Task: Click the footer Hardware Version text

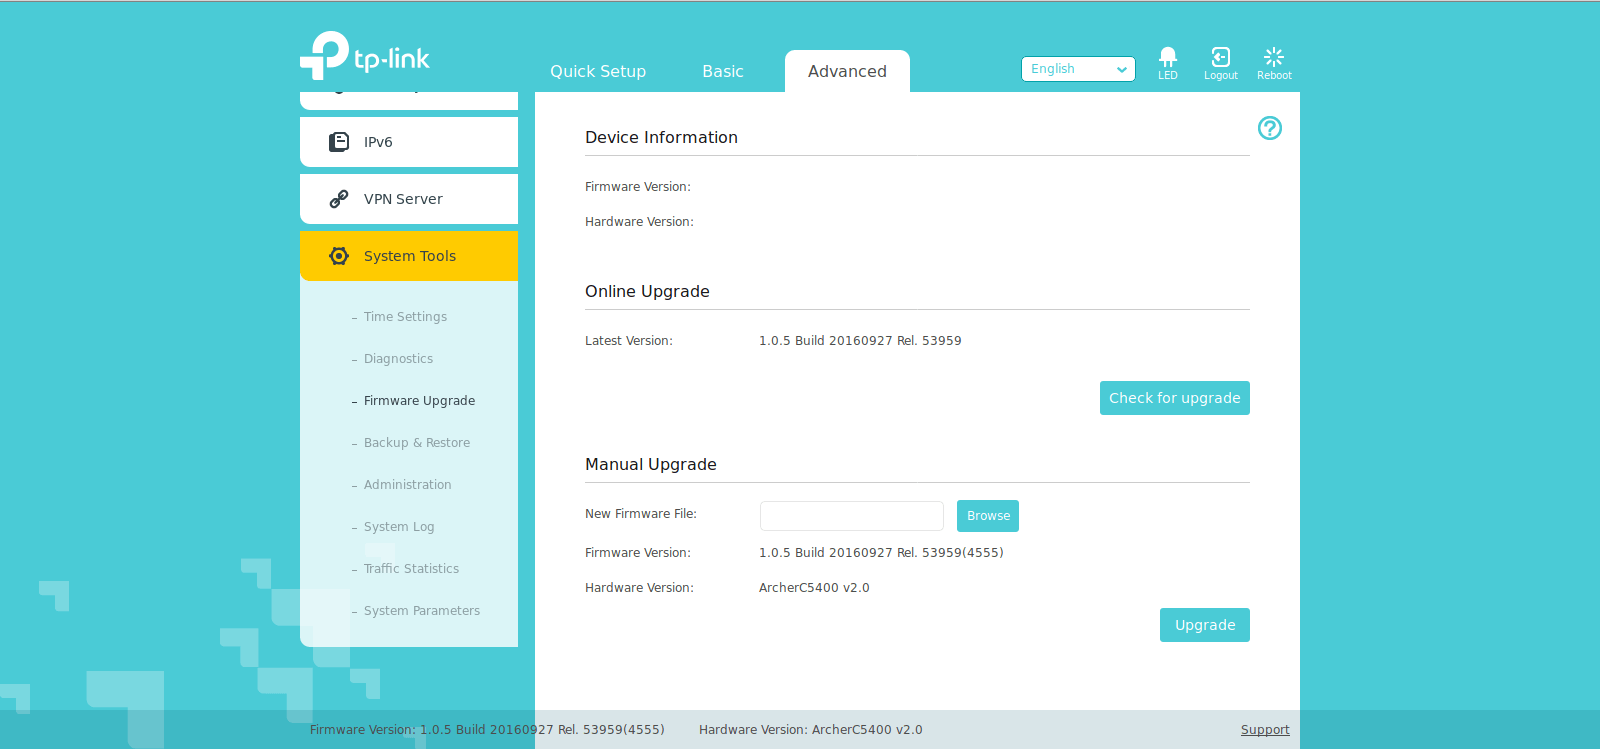Action: click(811, 730)
